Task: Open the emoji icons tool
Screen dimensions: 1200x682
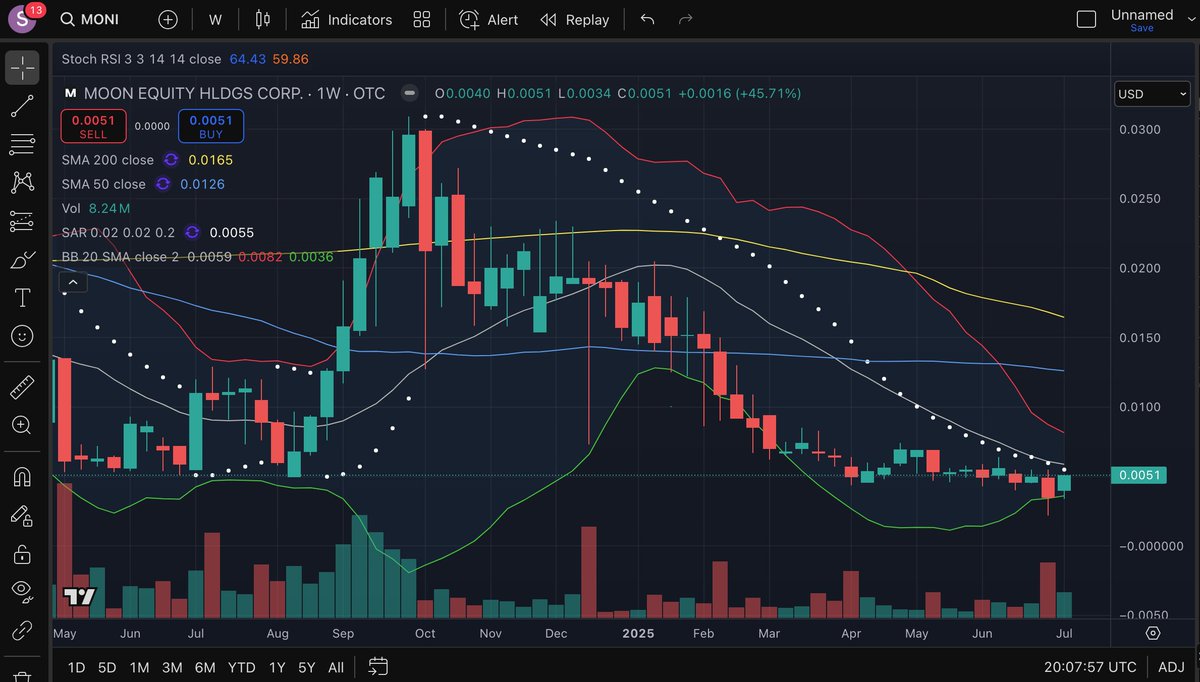Action: [x=22, y=336]
